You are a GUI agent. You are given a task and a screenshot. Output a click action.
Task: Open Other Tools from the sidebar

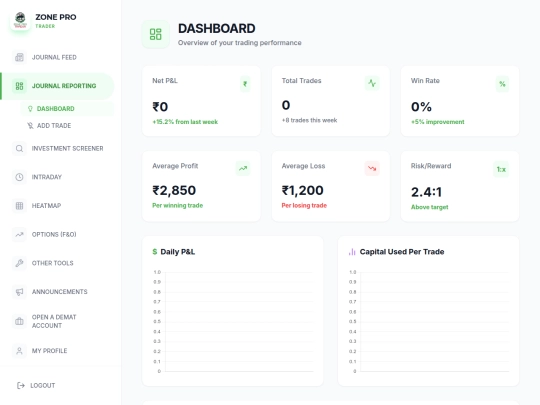57,263
